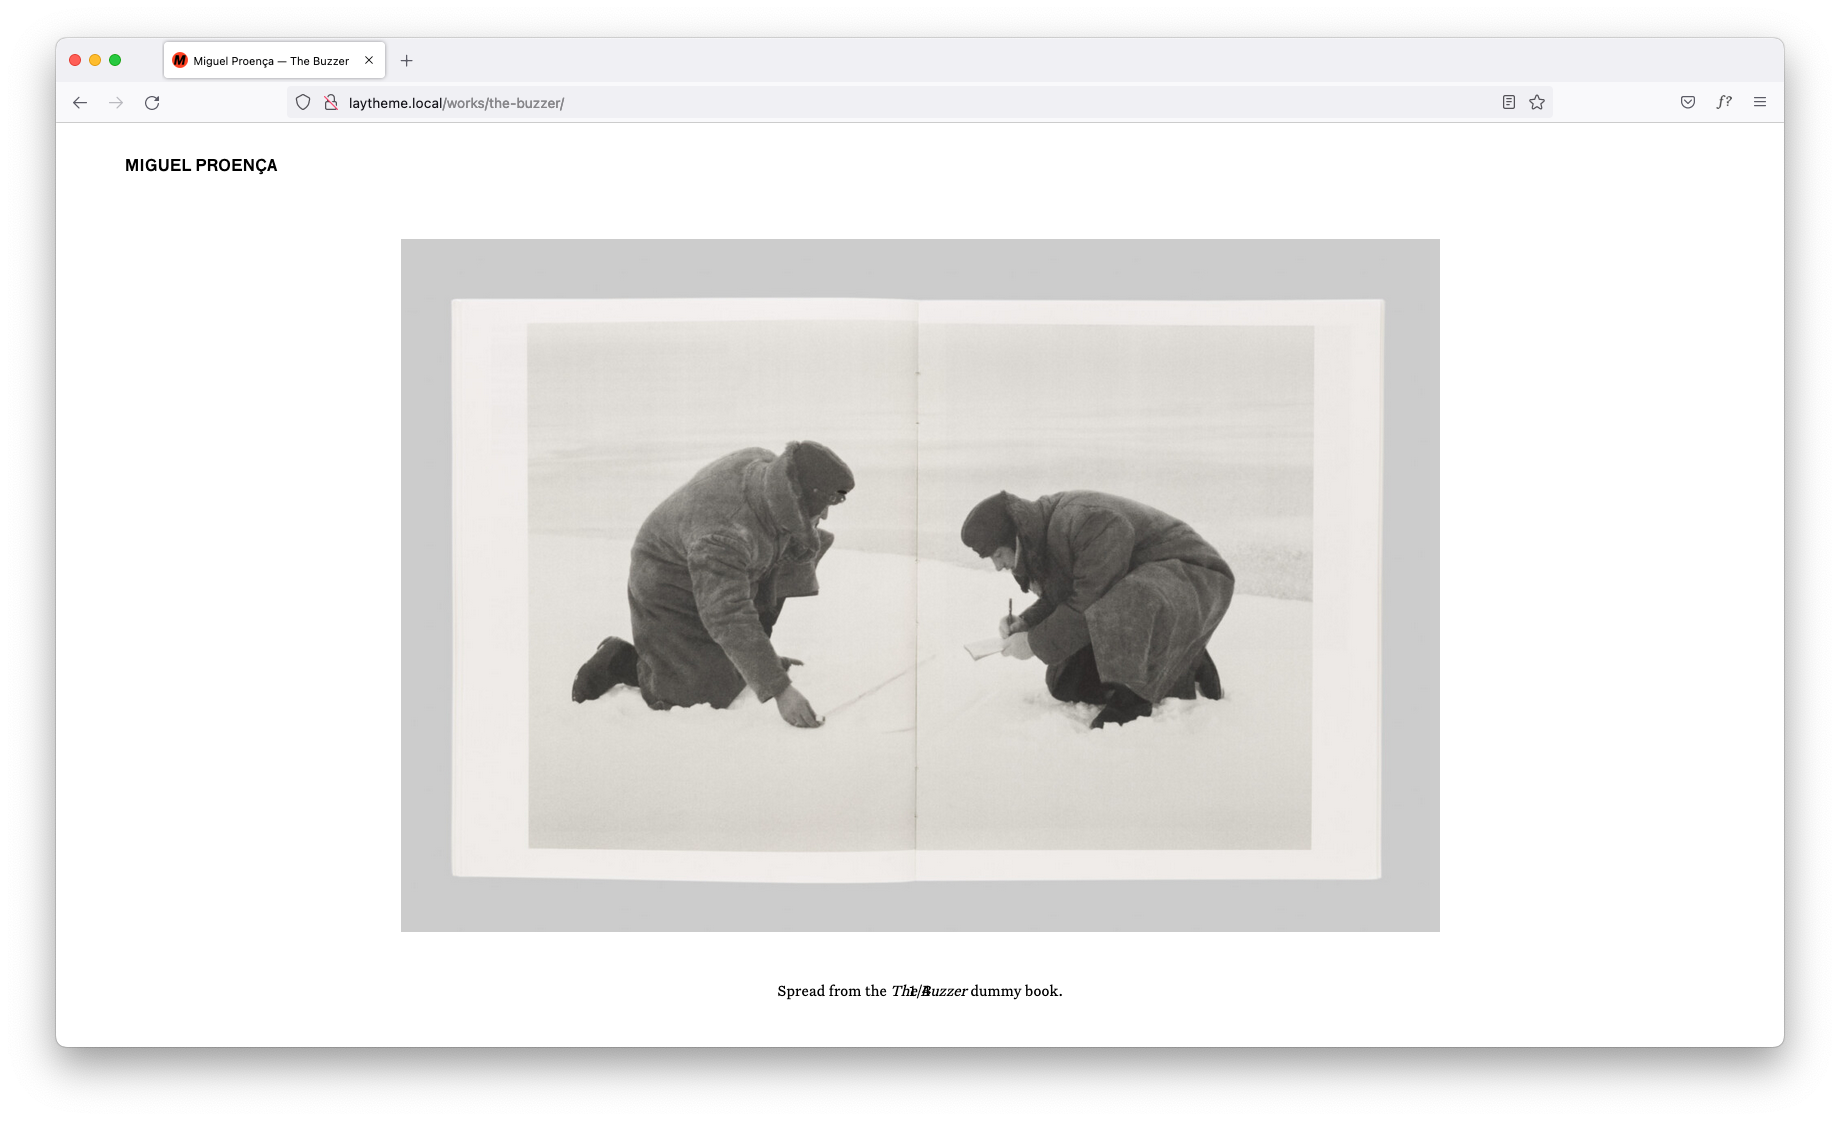Image resolution: width=1840 pixels, height=1121 pixels.
Task: Close the browser window with the red button
Action: coord(75,60)
